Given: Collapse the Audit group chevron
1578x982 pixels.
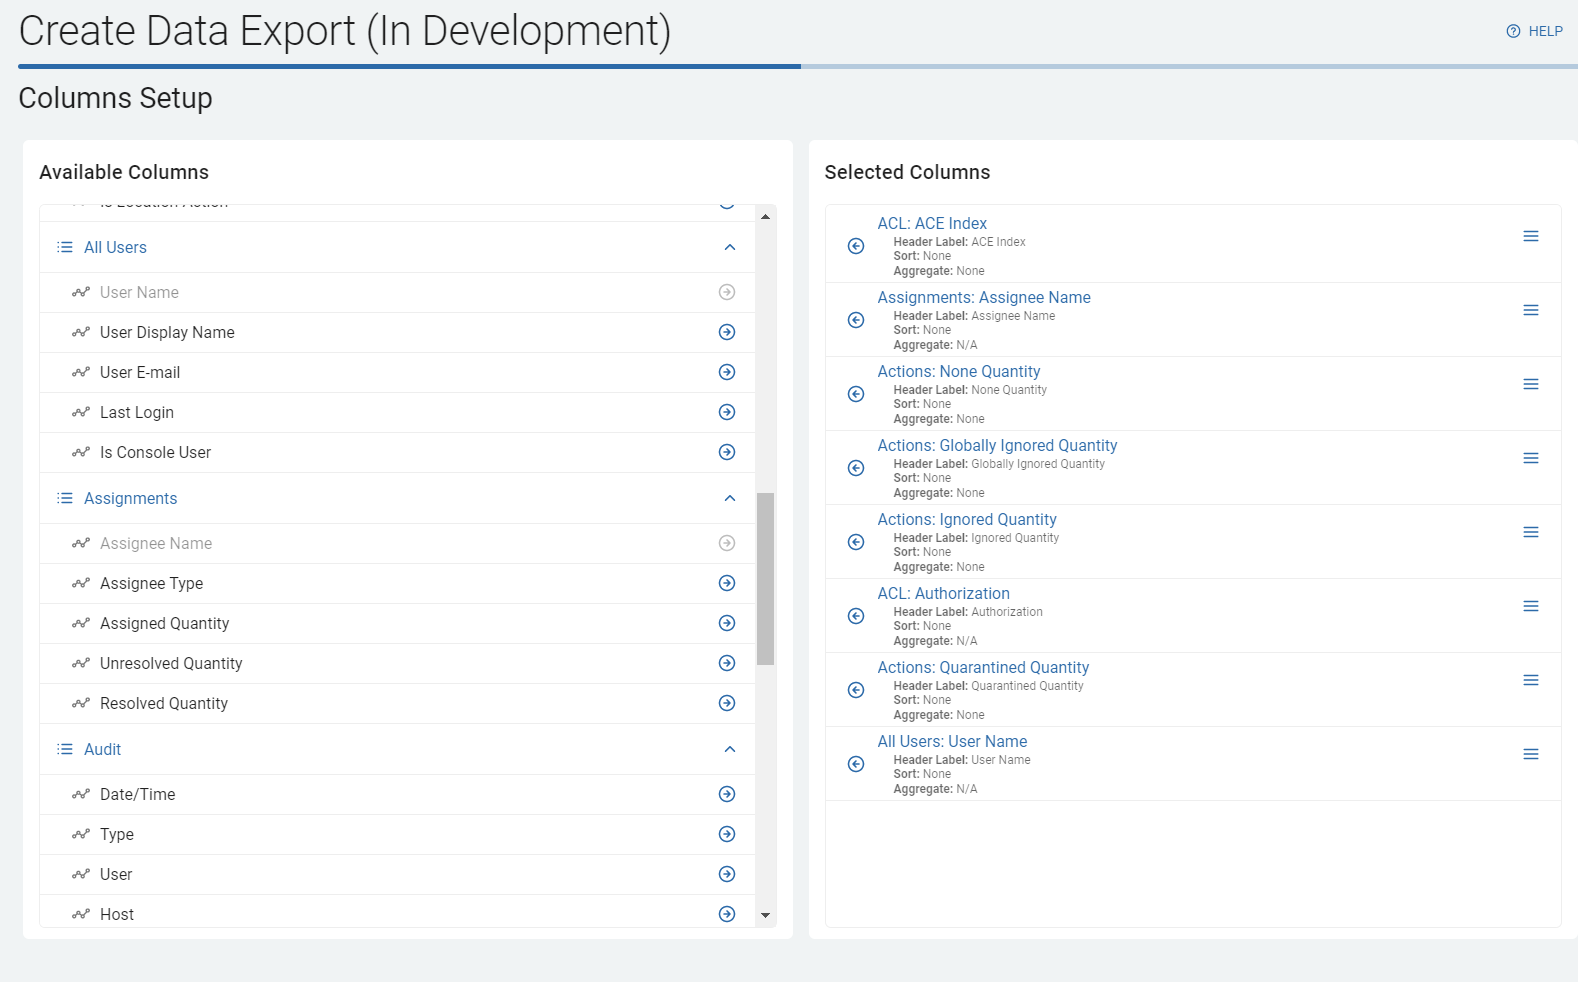Looking at the screenshot, I should [x=730, y=749].
